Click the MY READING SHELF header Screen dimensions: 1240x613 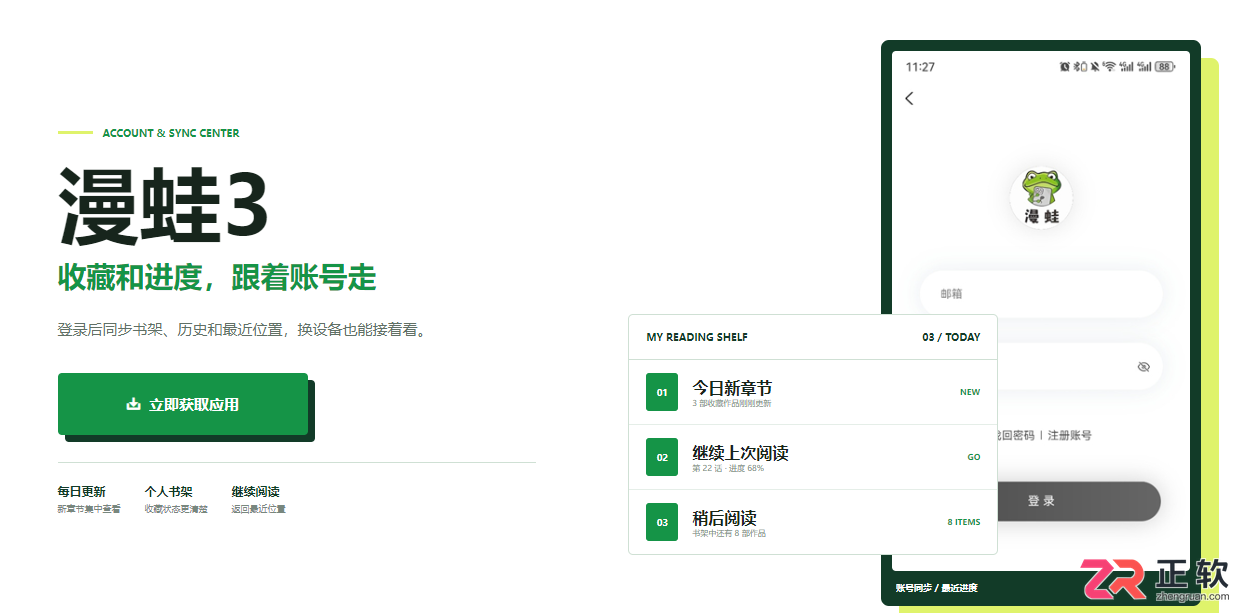[697, 337]
